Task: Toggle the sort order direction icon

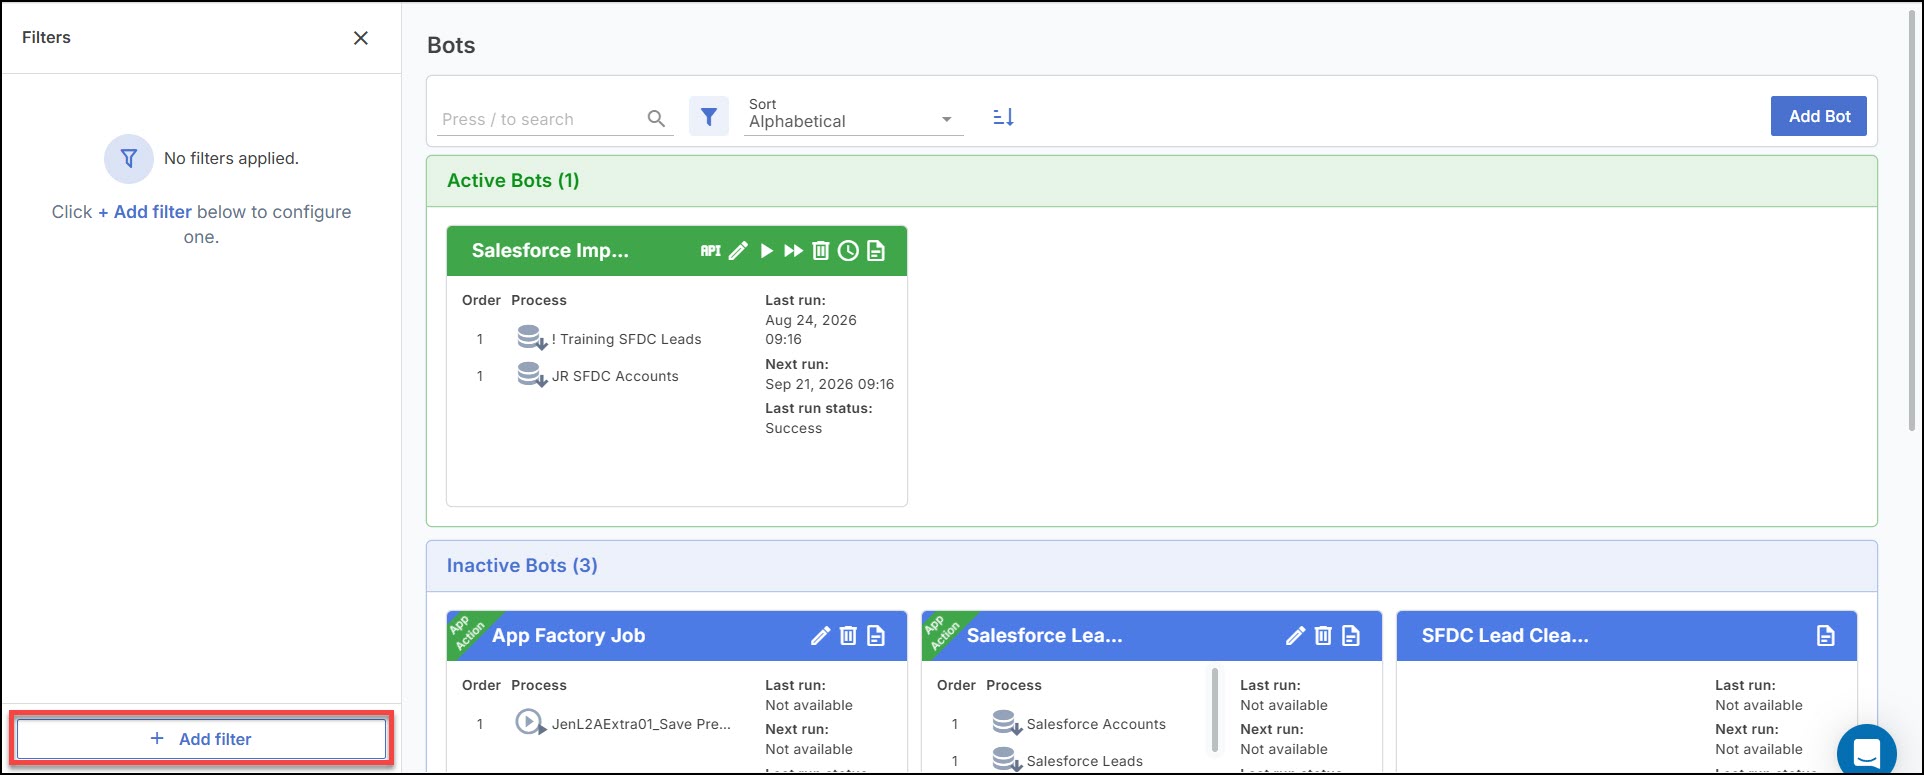Action: point(1003,117)
